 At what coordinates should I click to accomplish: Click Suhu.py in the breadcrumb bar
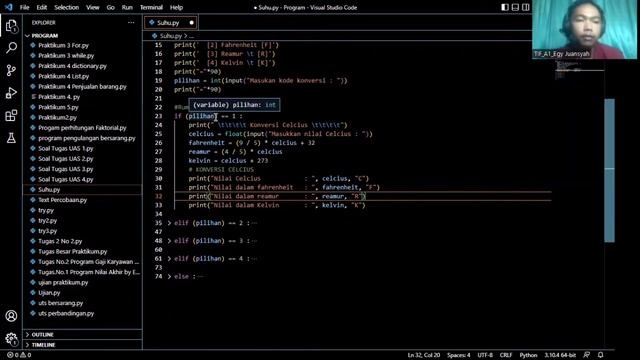(x=171, y=36)
